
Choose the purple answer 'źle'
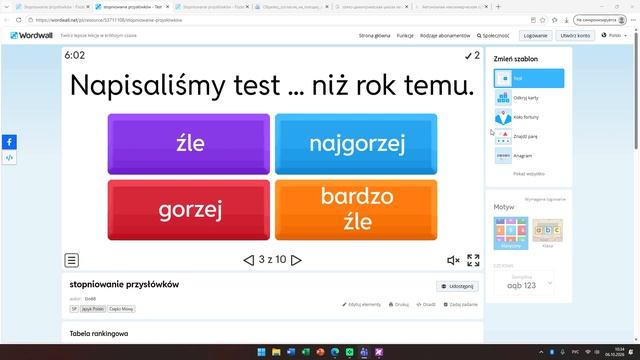[189, 144]
